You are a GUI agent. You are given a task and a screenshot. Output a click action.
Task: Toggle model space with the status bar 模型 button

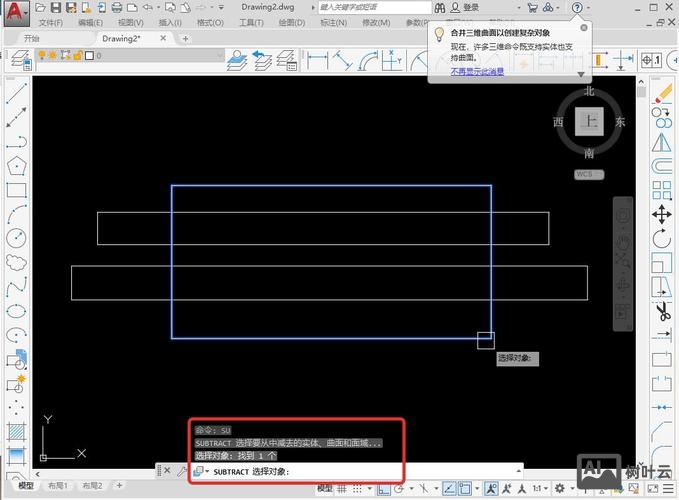click(326, 488)
